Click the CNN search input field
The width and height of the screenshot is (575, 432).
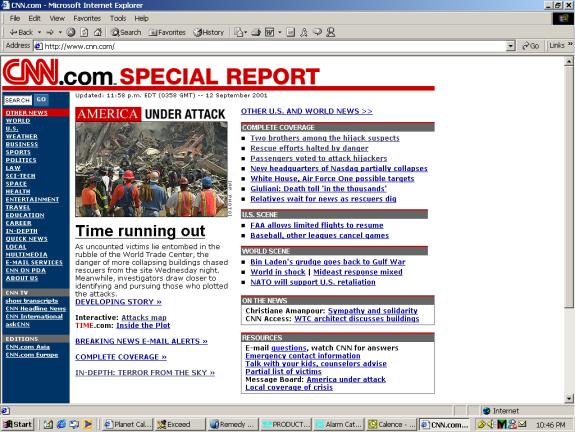(18, 100)
